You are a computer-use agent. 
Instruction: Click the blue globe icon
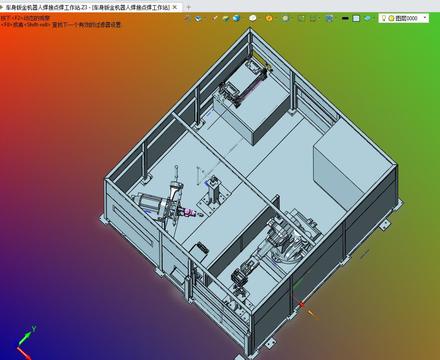pyautogui.click(x=236, y=18)
